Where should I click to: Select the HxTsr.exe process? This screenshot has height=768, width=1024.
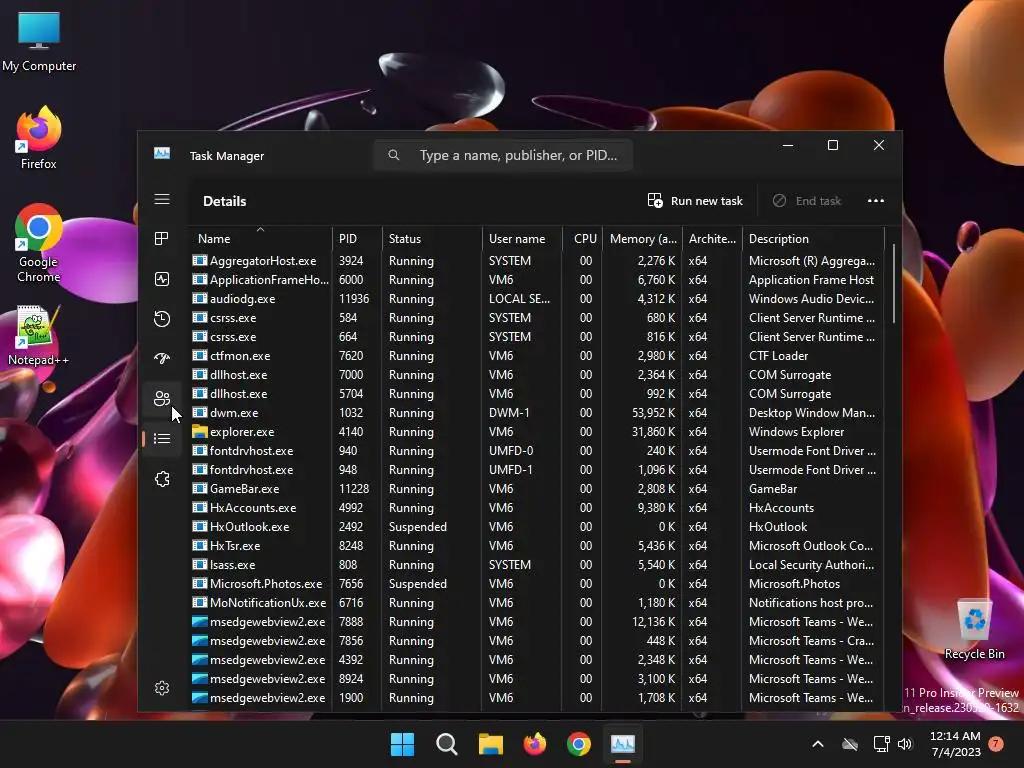click(537, 545)
